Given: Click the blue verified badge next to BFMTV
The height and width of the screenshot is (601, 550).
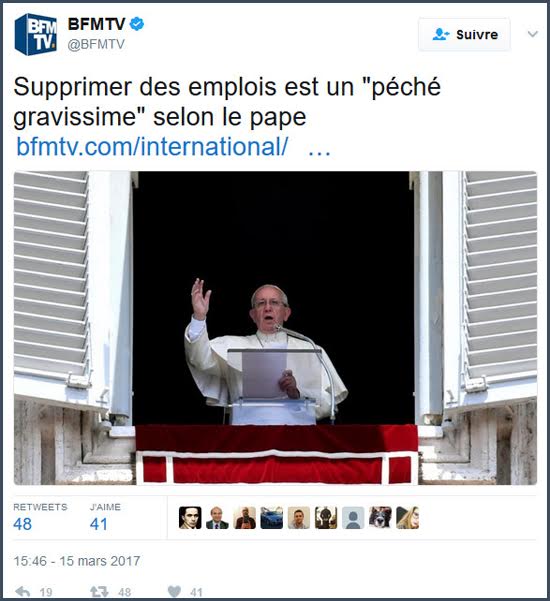Looking at the screenshot, I should coord(136,24).
